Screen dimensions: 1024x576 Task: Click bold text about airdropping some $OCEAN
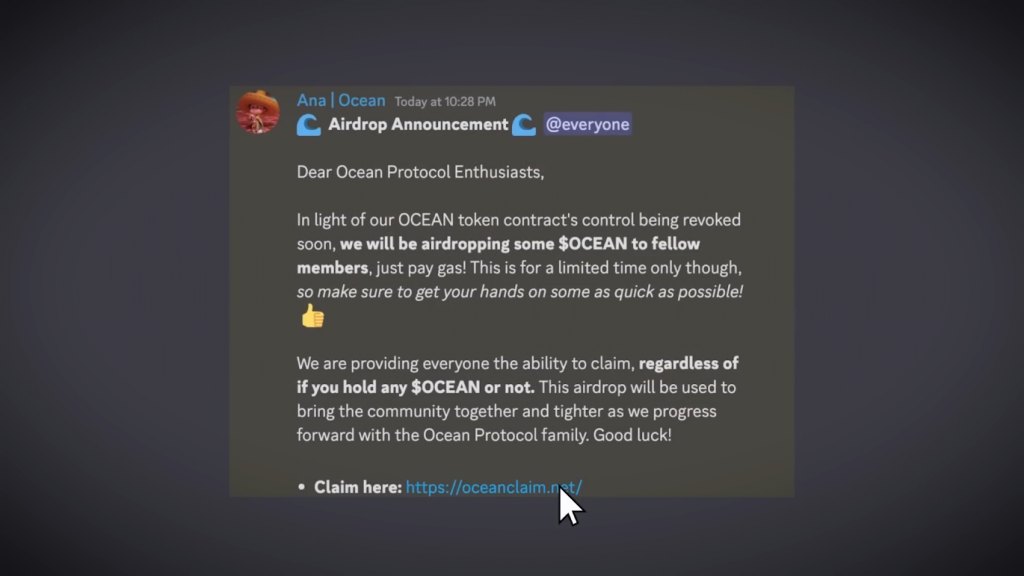coord(519,244)
